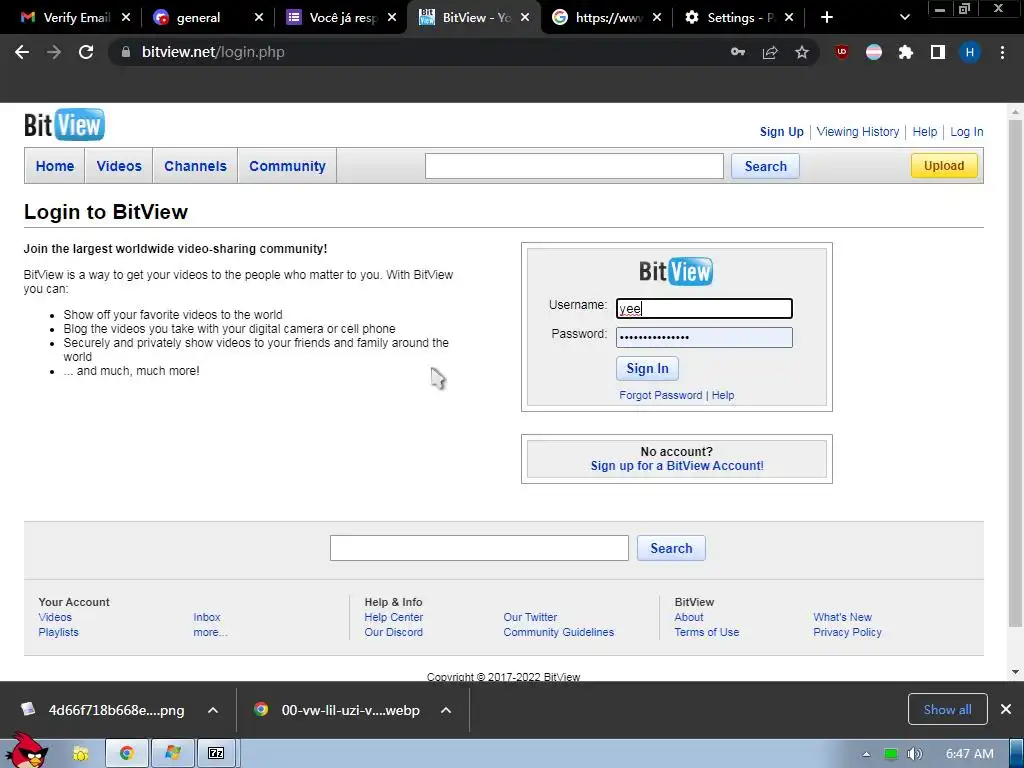Open 7-Zip from the taskbar
The width and height of the screenshot is (1024, 768).
[x=216, y=754]
